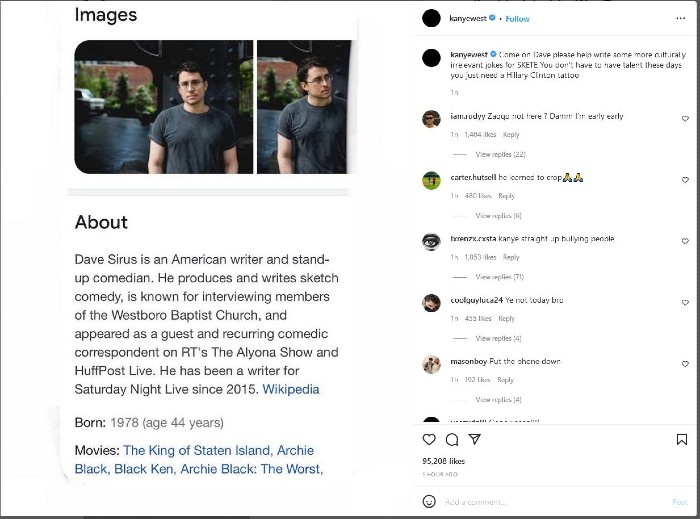The image size is (700, 519).
Task: Like iamrudyy's comment
Action: [685, 118]
